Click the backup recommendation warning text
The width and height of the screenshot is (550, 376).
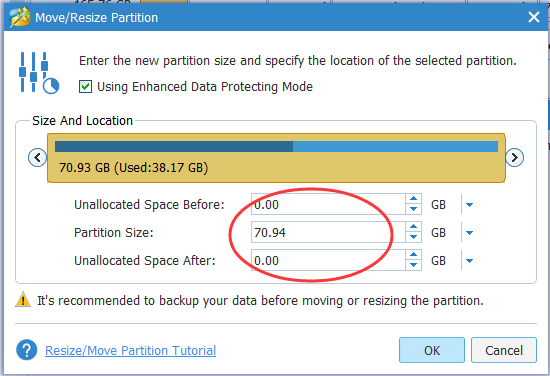pos(260,301)
